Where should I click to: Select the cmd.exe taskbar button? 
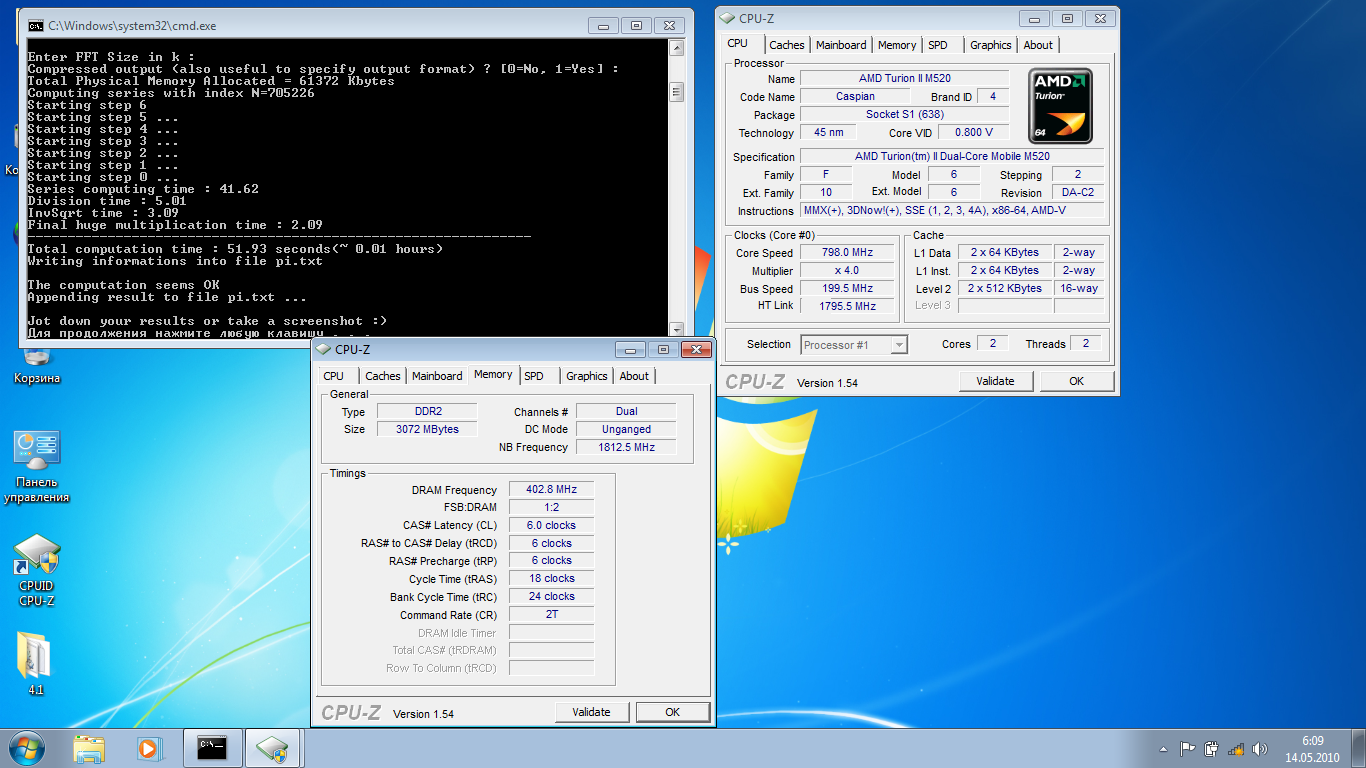(212, 748)
